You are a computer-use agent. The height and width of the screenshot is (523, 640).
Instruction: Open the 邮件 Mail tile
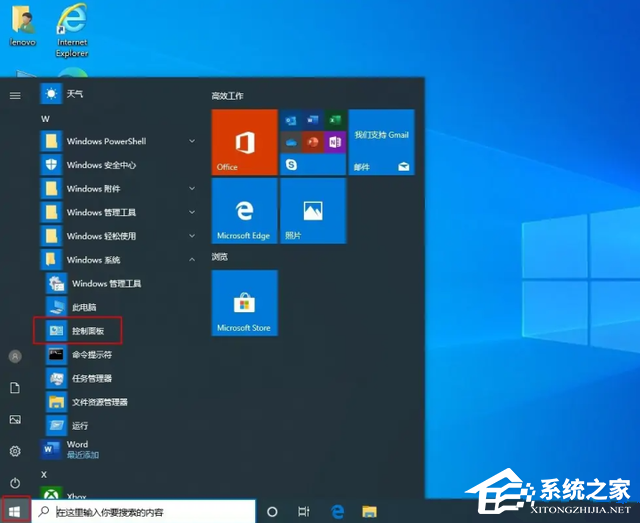[382, 142]
